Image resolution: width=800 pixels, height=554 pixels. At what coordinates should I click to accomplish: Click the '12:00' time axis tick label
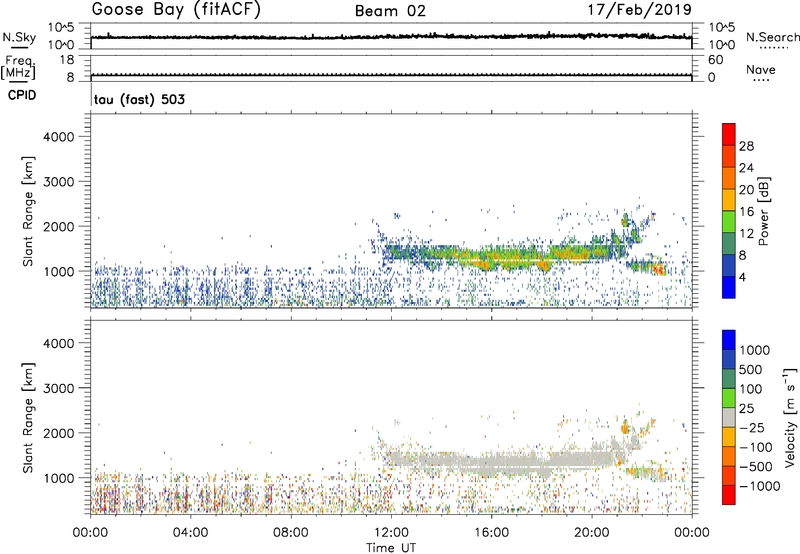(x=391, y=533)
